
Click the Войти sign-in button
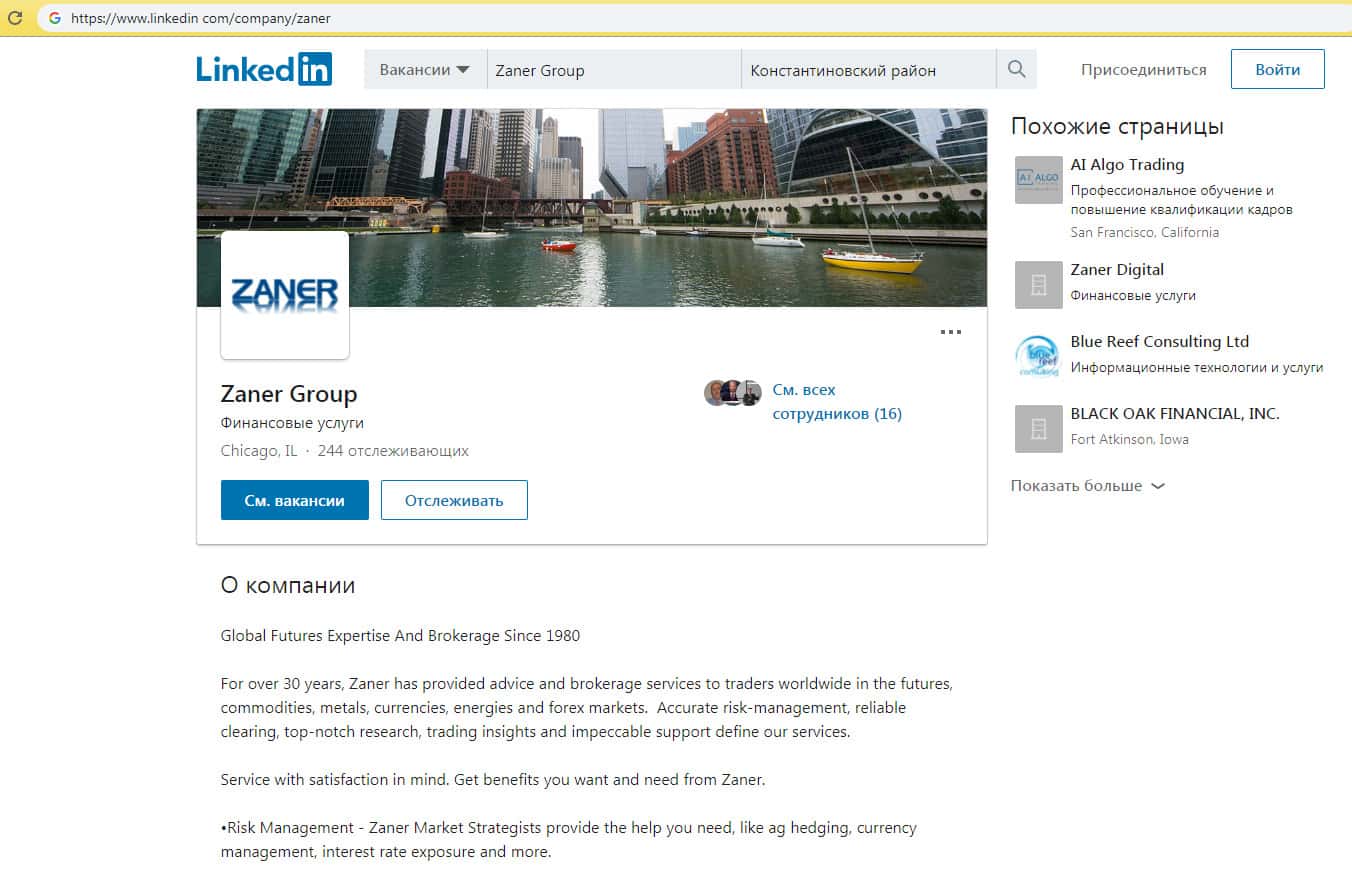point(1278,69)
